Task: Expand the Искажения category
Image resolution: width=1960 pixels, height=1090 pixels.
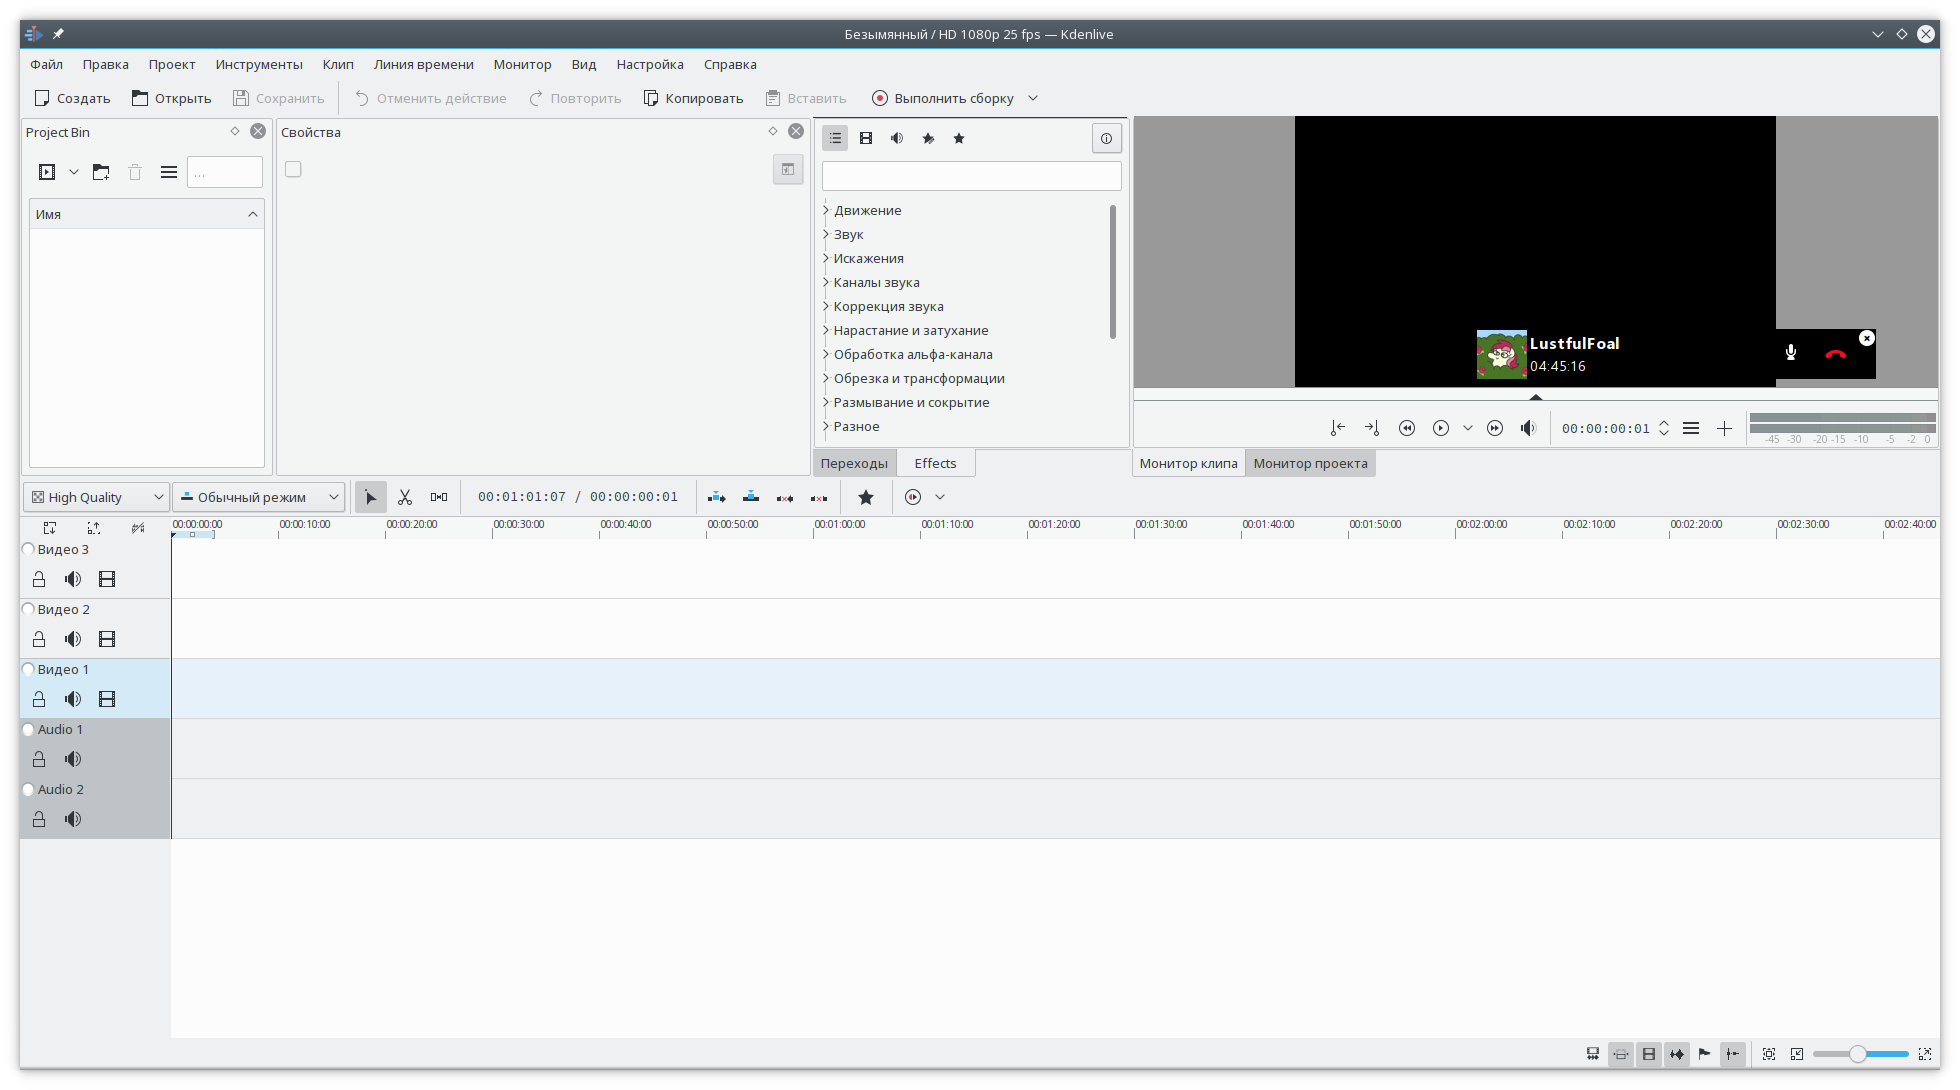Action: pos(827,258)
